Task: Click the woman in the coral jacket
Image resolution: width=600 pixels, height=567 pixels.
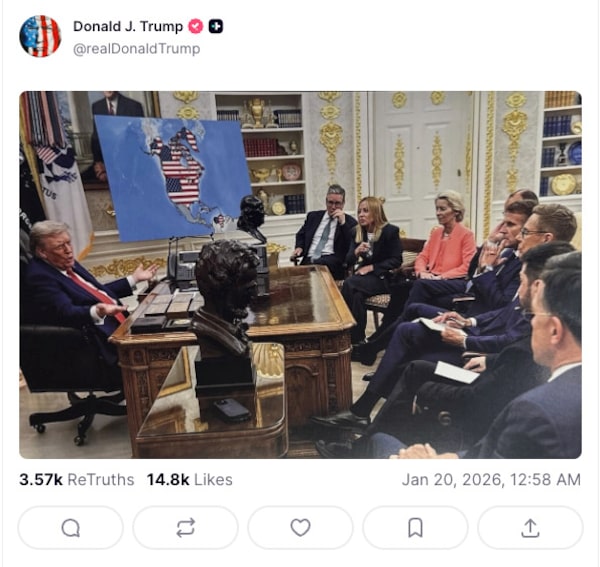Action: (446, 237)
